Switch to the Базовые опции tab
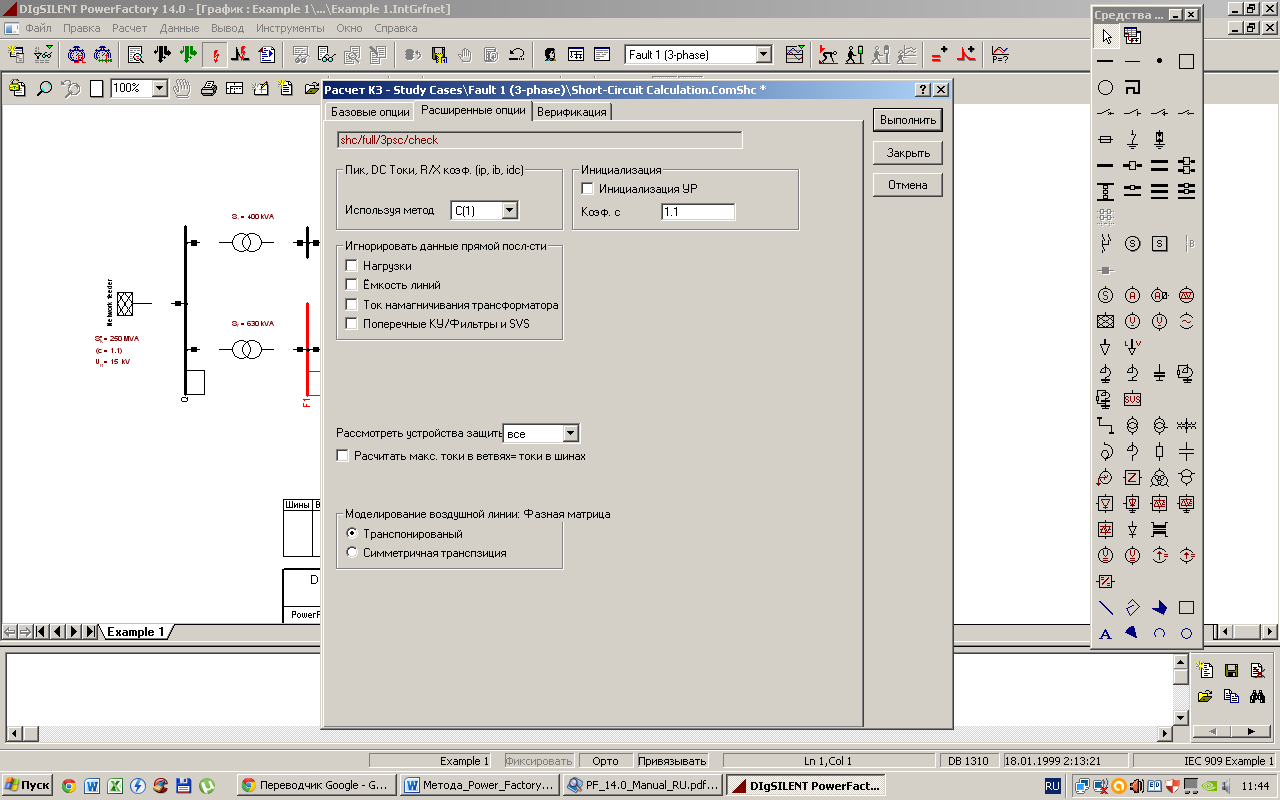Viewport: 1280px width, 800px height. [370, 112]
